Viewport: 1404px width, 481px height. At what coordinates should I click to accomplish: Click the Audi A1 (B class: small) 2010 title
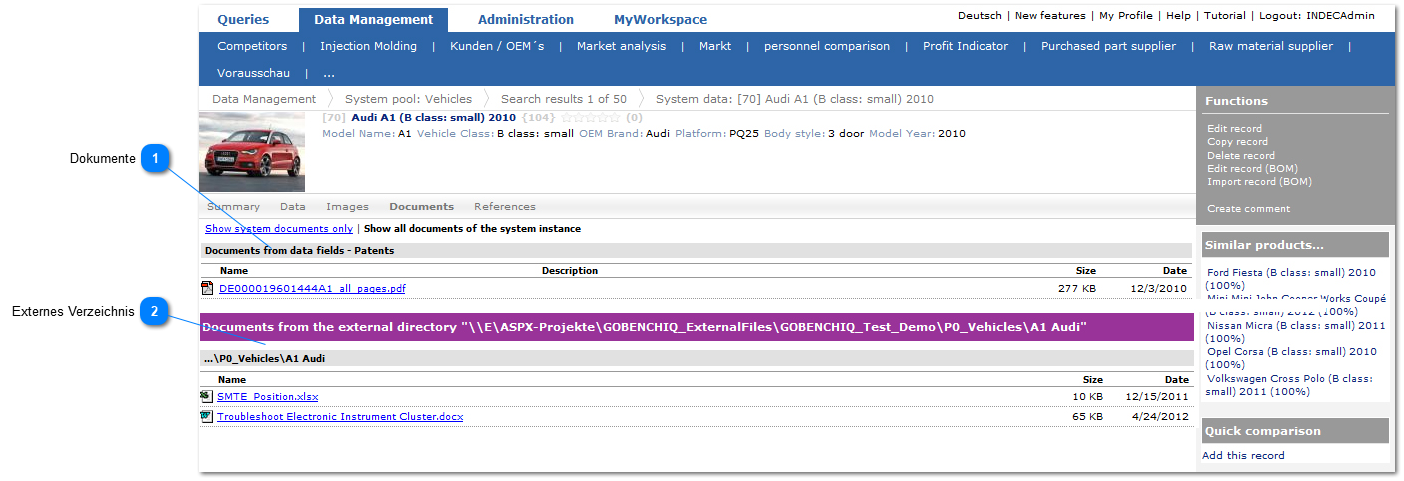pos(433,118)
